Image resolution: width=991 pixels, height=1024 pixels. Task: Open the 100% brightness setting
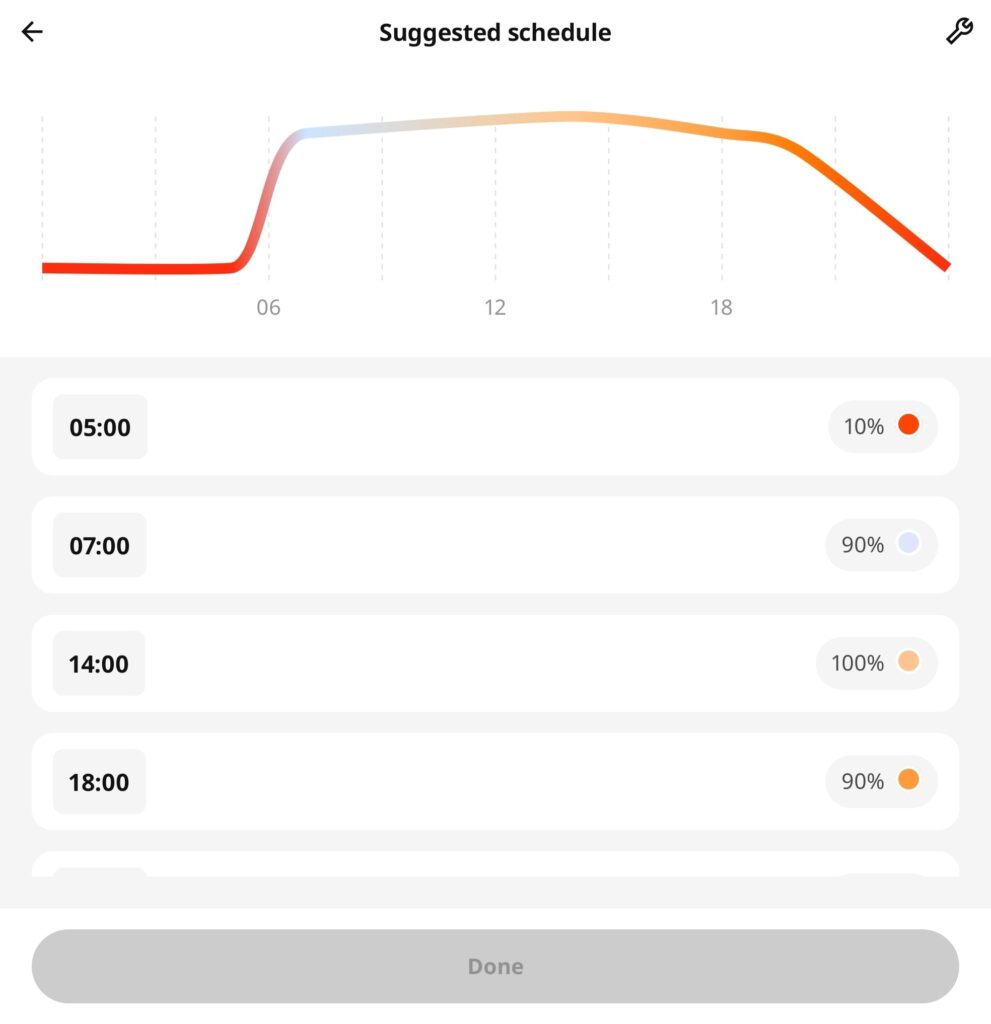click(858, 663)
